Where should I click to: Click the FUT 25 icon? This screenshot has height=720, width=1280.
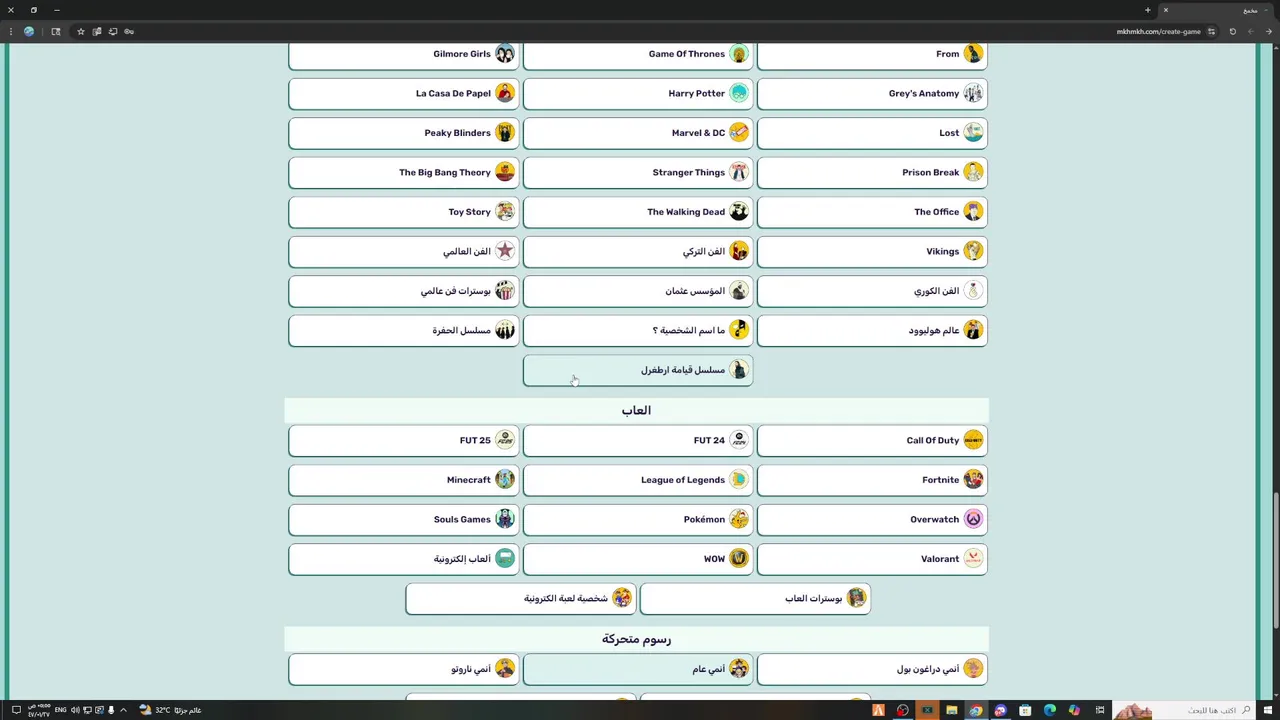click(505, 440)
